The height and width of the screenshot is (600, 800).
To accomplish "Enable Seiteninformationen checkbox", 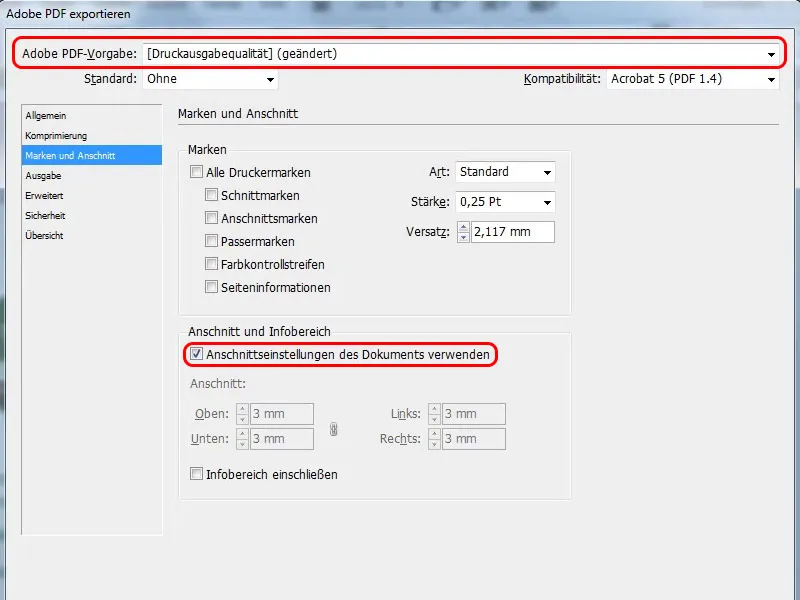I will click(x=211, y=287).
